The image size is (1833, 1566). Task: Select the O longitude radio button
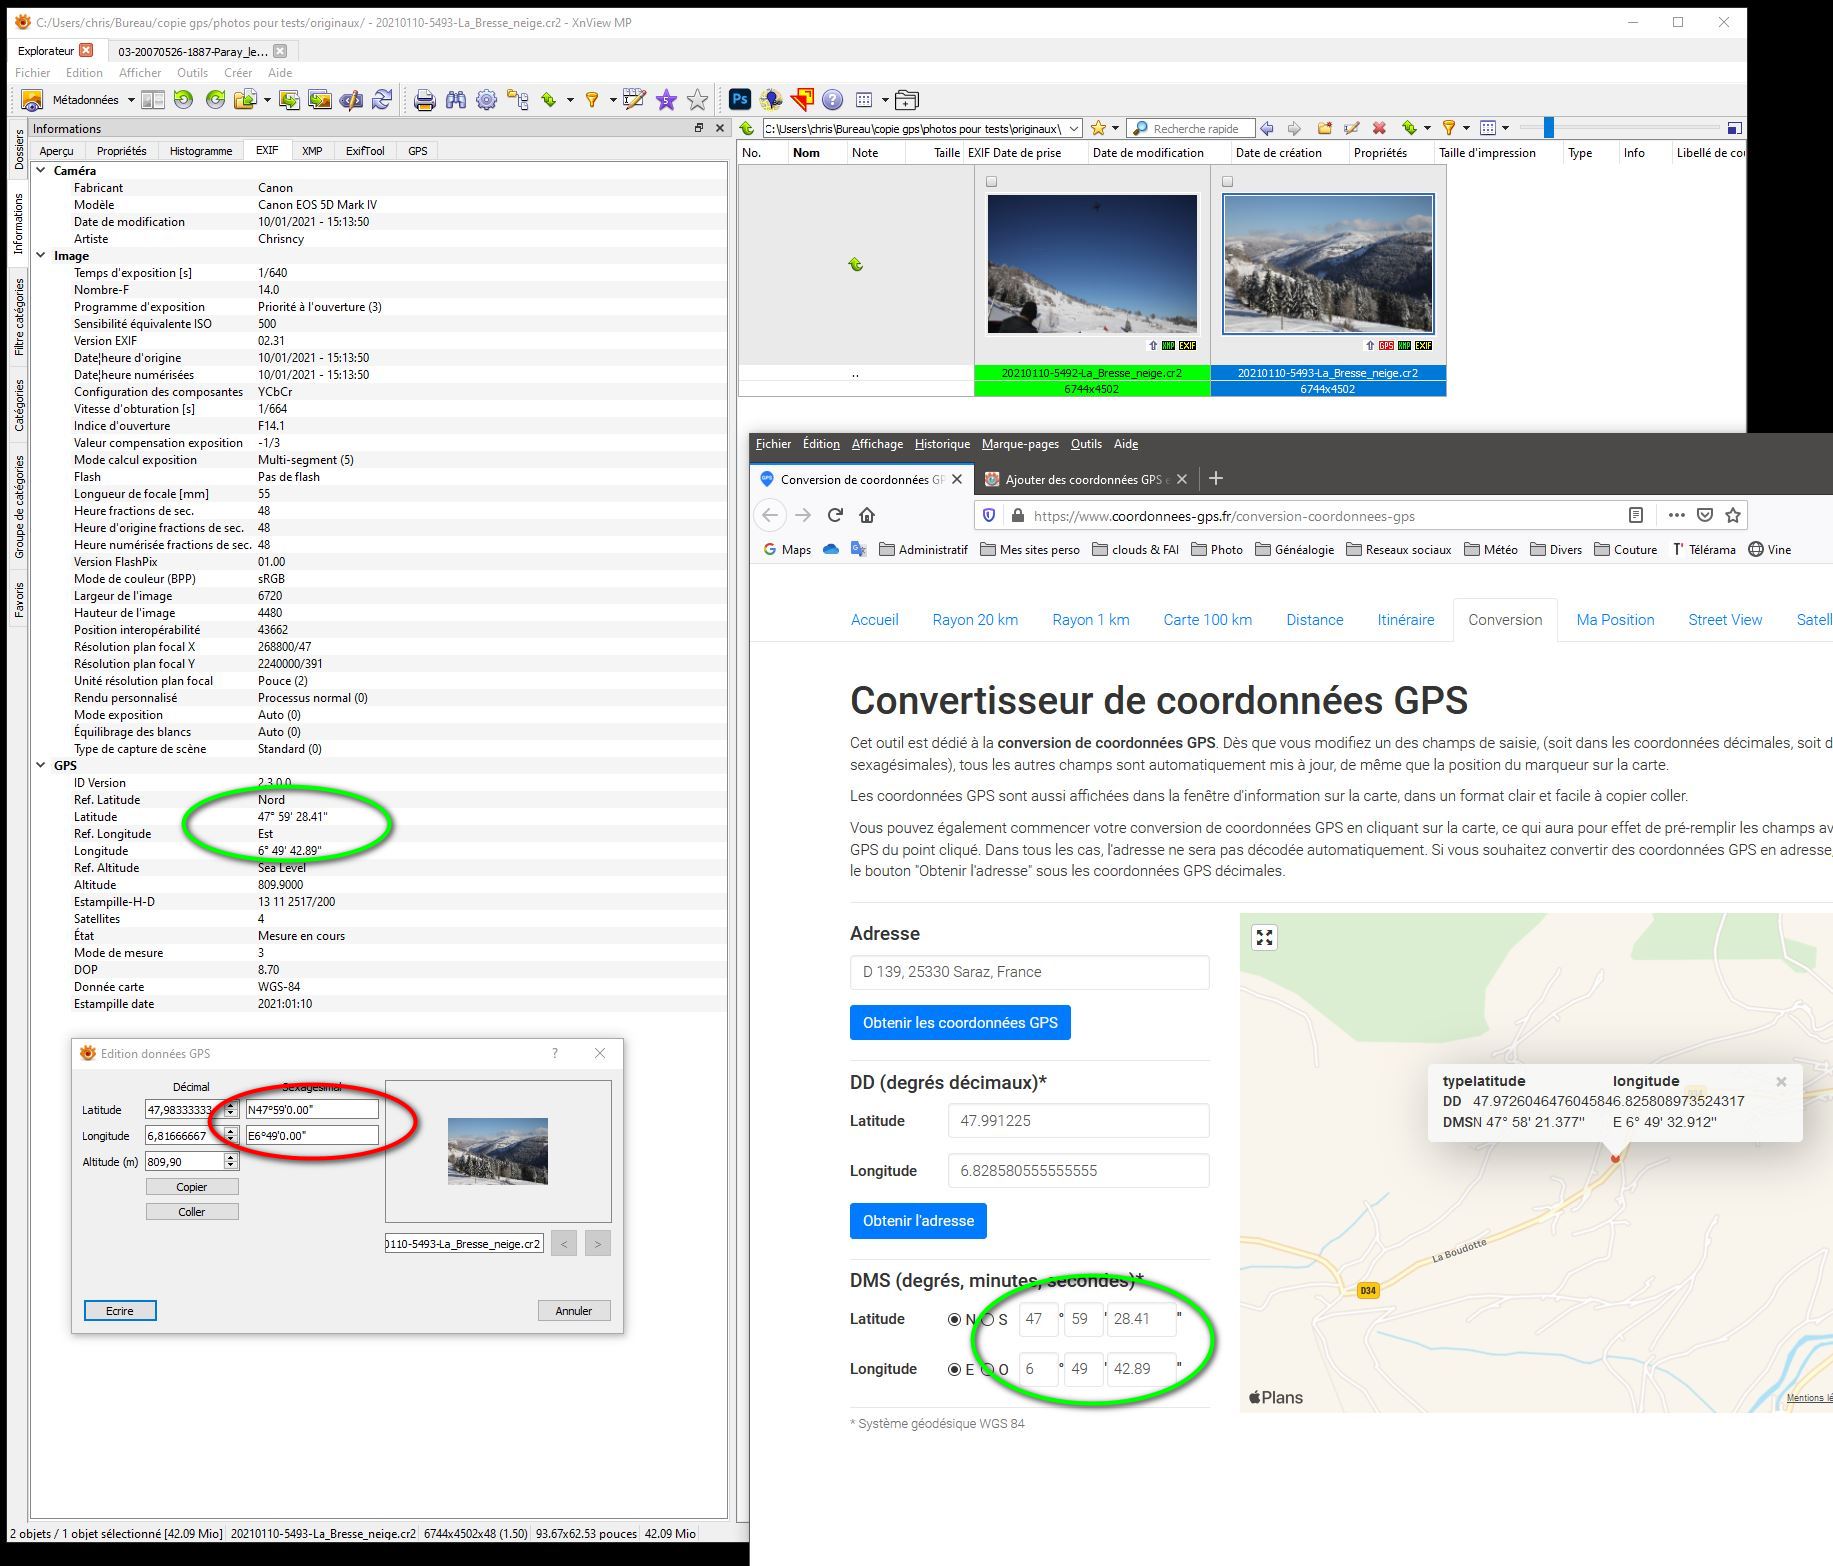click(x=988, y=1370)
